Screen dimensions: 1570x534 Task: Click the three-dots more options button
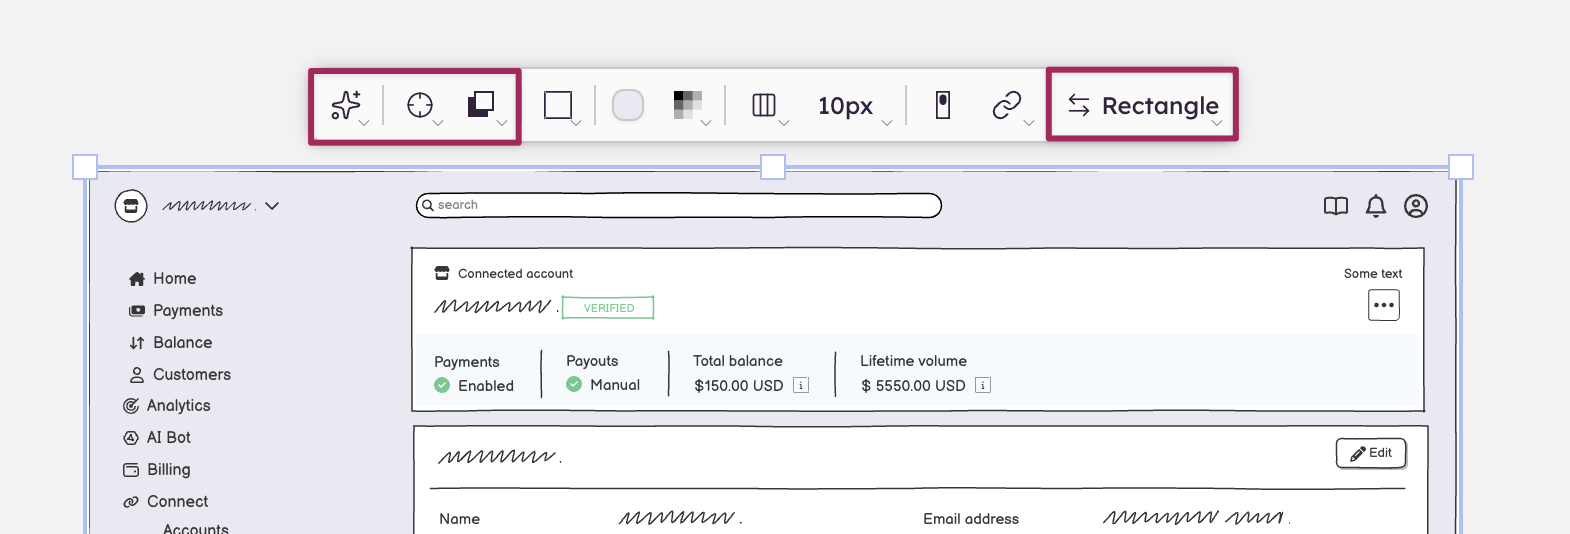click(x=1384, y=305)
